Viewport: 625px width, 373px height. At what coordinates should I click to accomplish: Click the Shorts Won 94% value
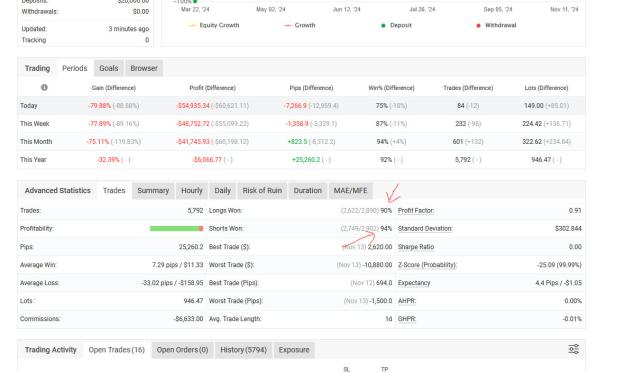386,228
